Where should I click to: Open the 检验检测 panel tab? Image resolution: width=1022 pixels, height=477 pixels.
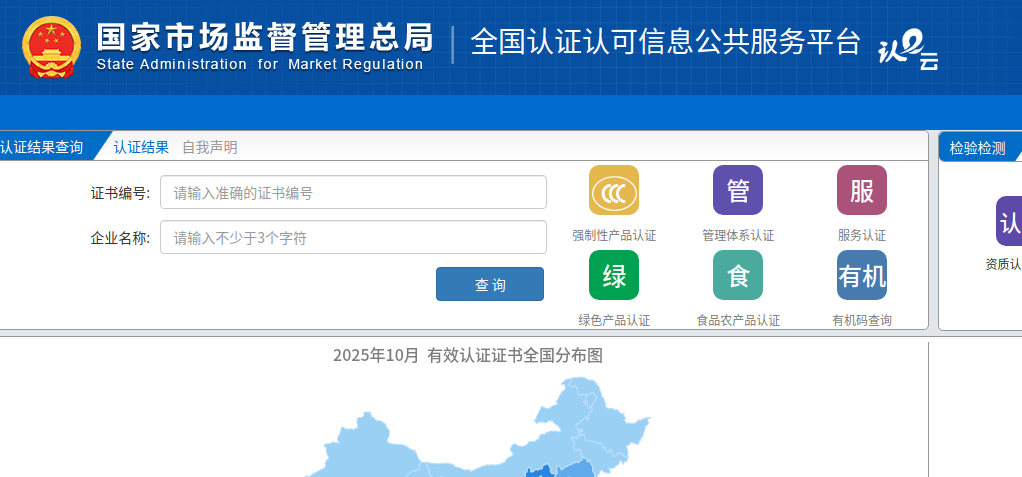[x=977, y=148]
